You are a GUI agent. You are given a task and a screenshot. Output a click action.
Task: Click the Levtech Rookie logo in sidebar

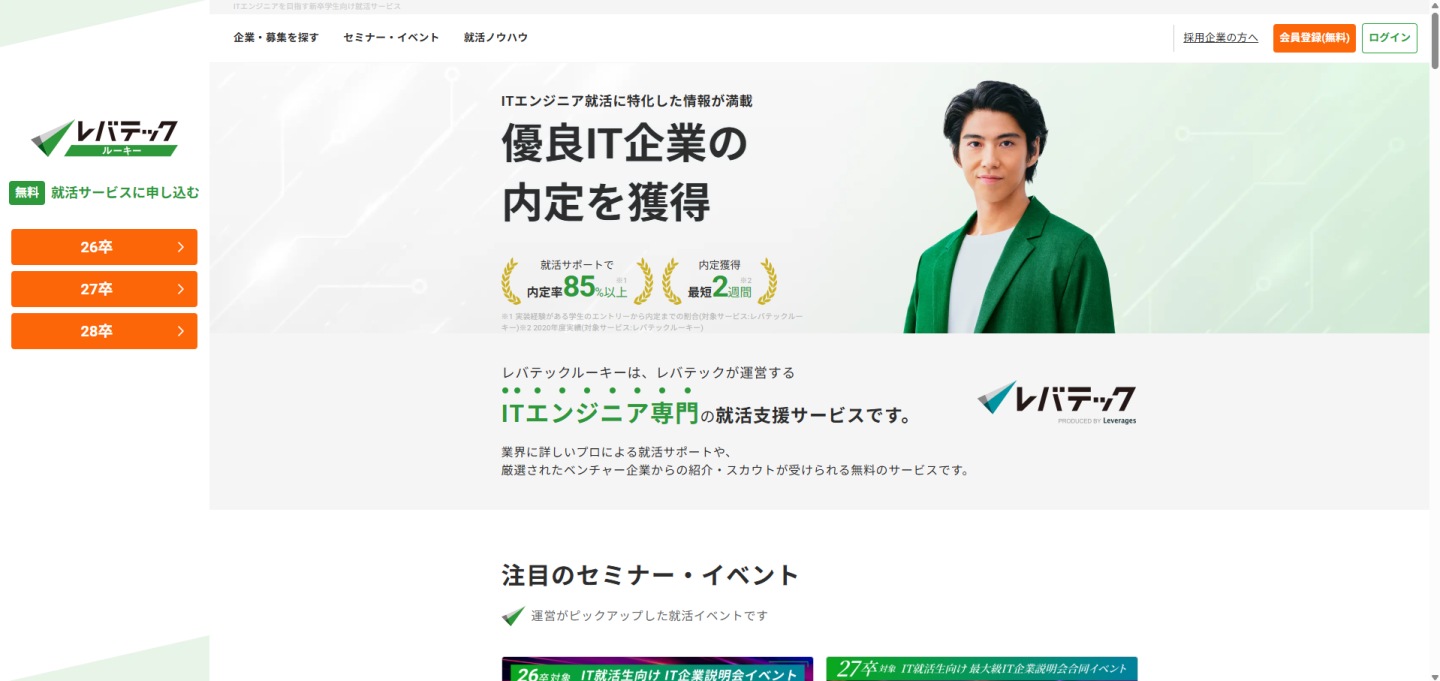tap(104, 138)
